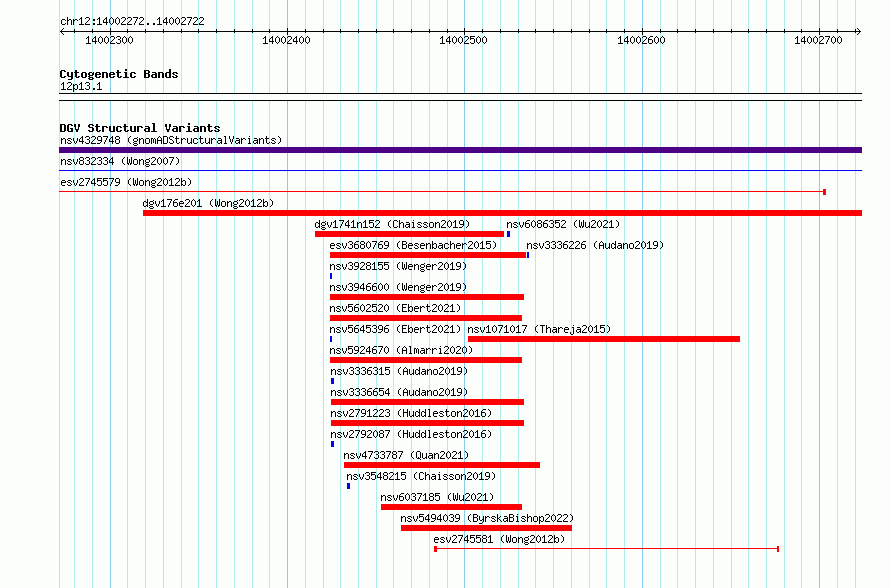
Task: Open dgv176e201 (Wong2012b) label
Action: click(x=208, y=203)
